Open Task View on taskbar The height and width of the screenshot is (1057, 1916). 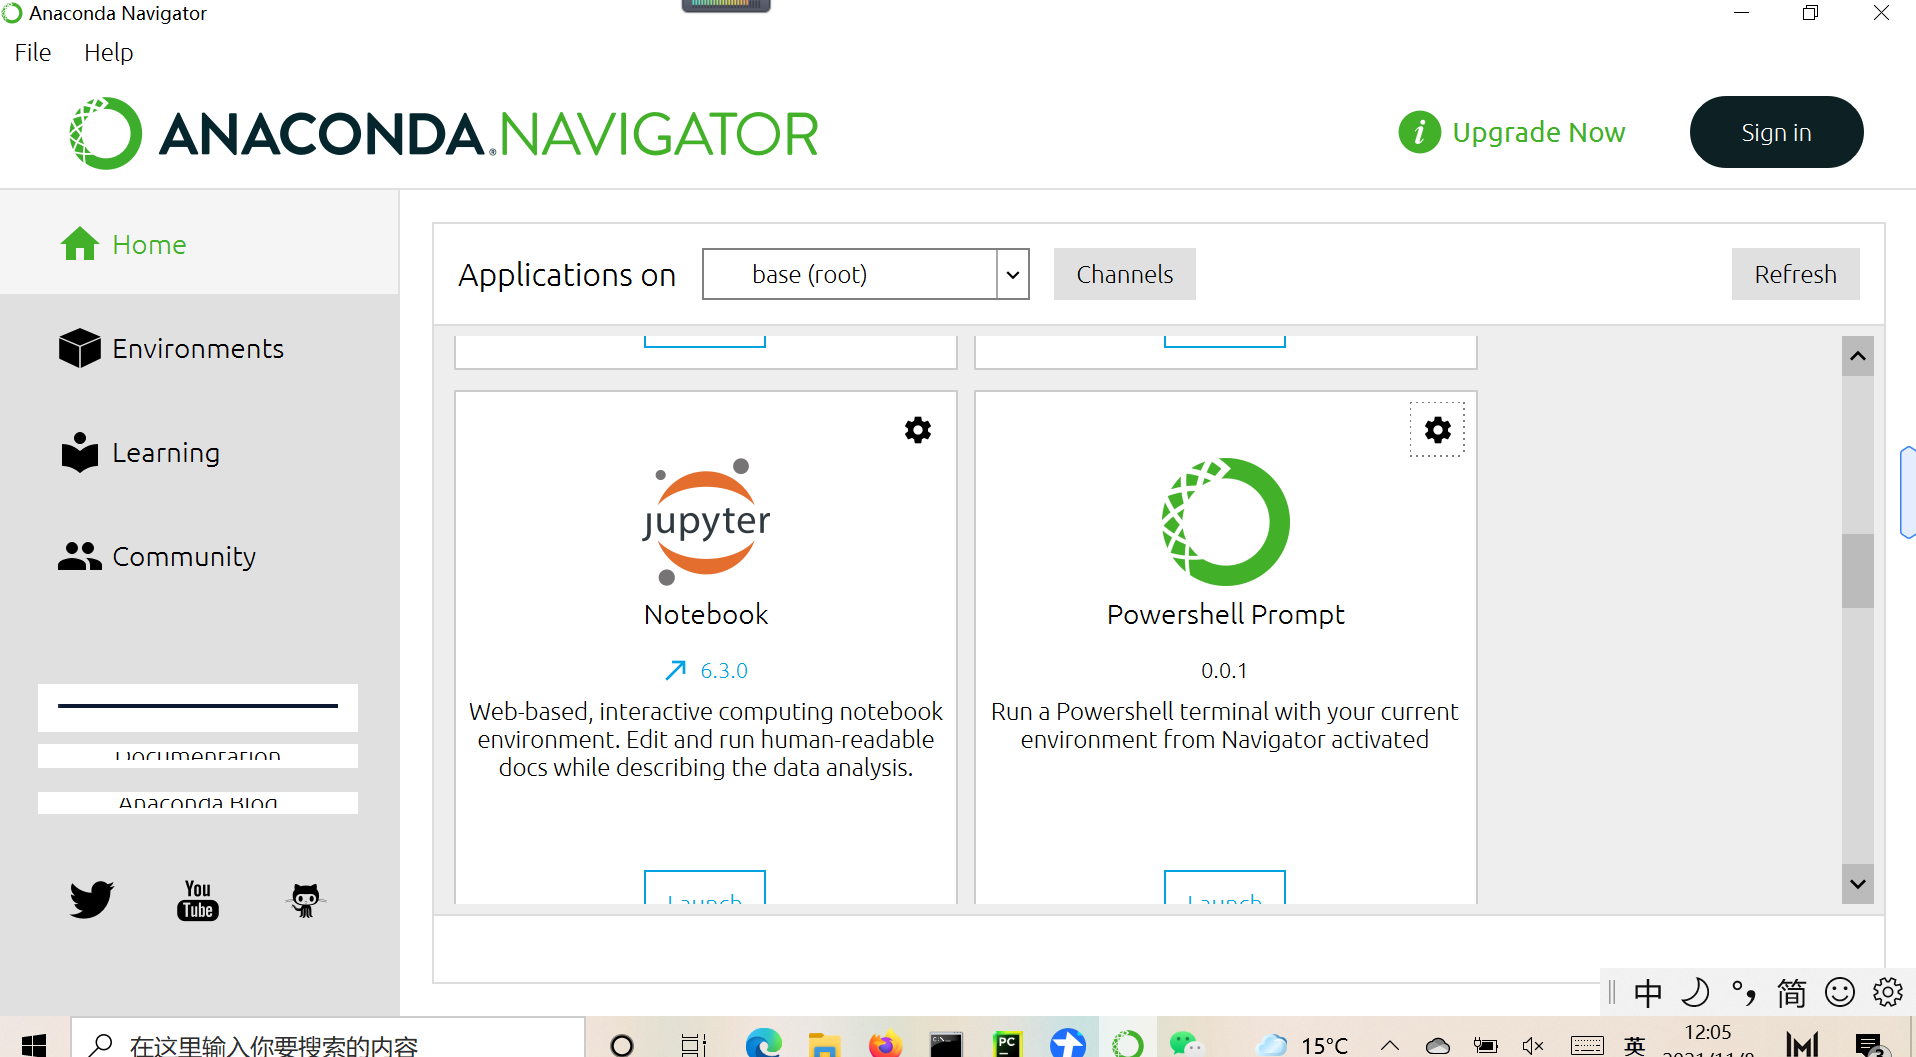[693, 1045]
